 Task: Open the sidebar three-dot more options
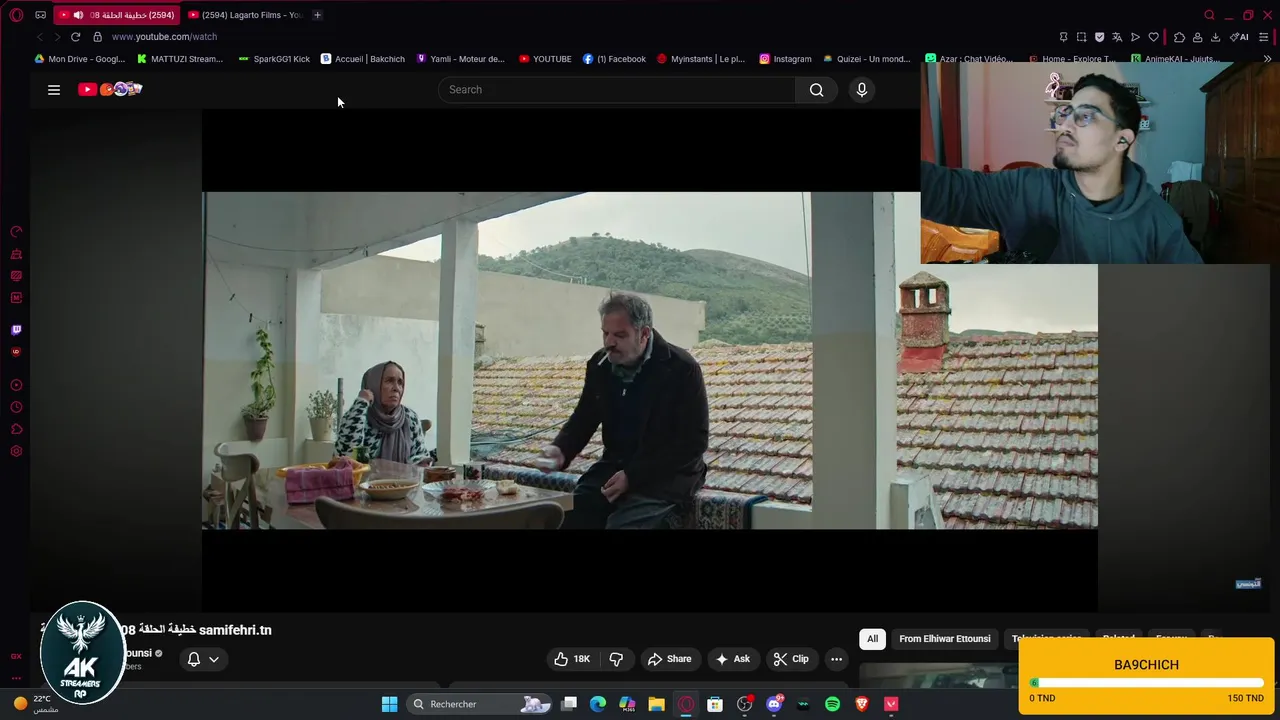pos(16,678)
